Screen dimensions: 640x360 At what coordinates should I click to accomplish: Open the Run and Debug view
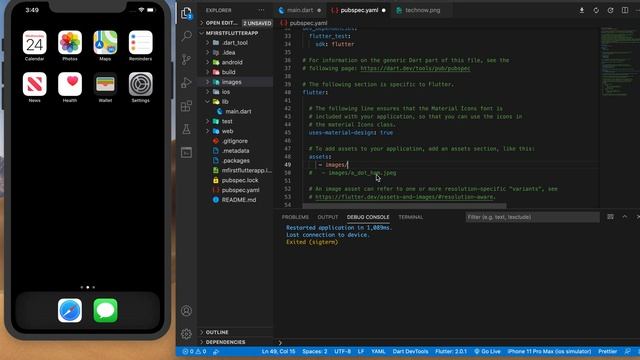(187, 82)
